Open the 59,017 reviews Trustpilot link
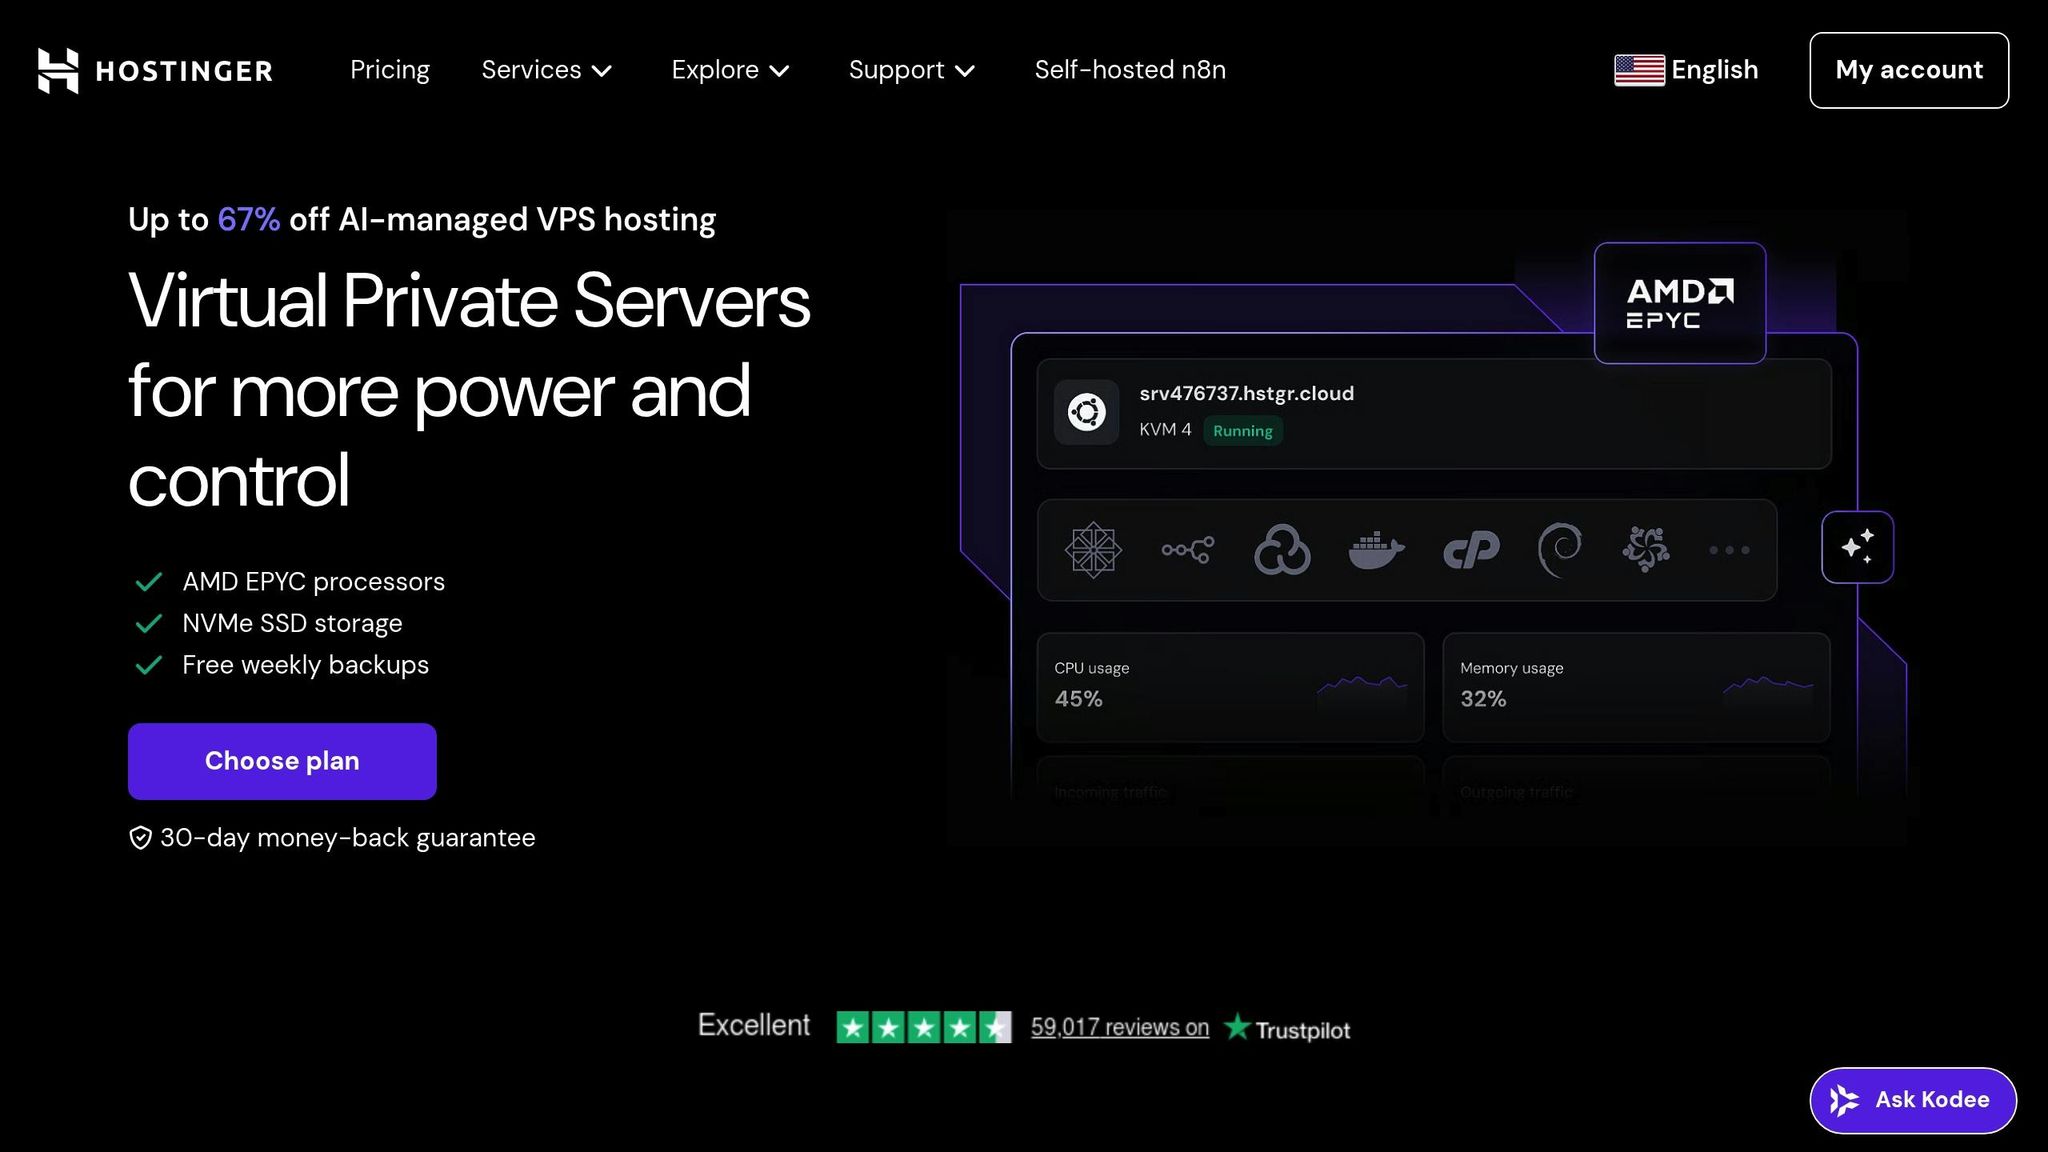This screenshot has height=1152, width=2048. point(1119,1027)
